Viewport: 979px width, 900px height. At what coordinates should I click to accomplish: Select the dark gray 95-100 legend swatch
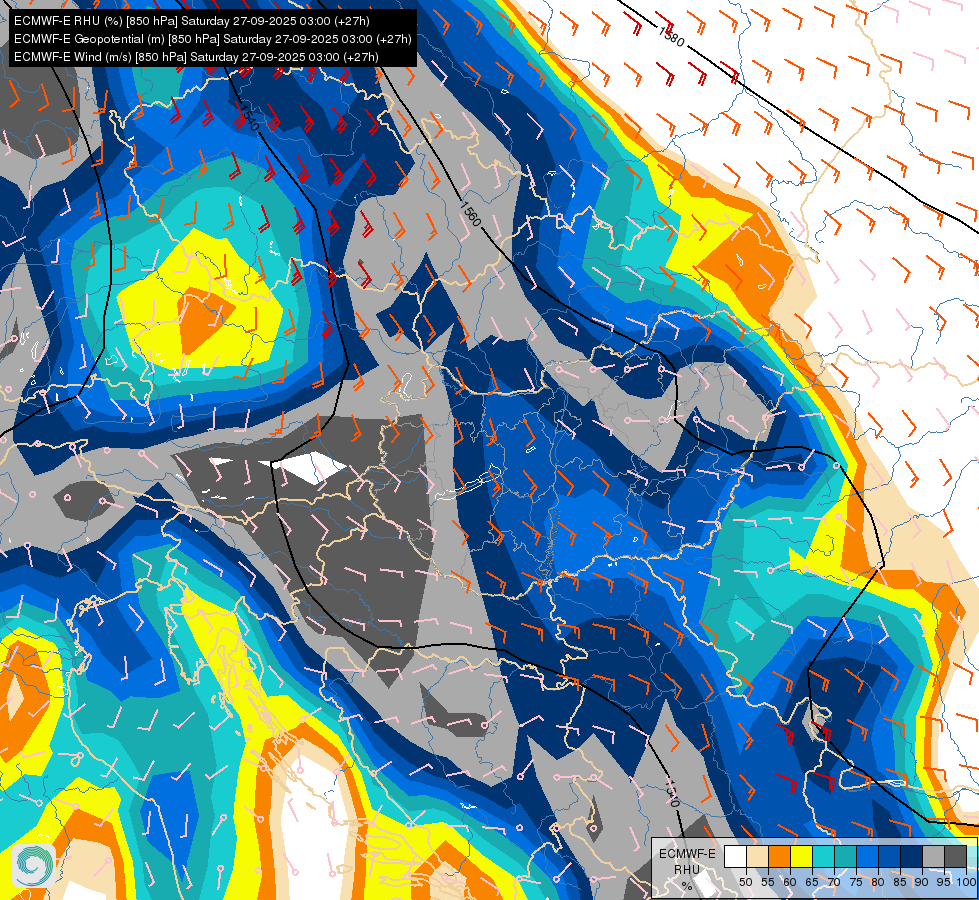pyautogui.click(x=955, y=856)
